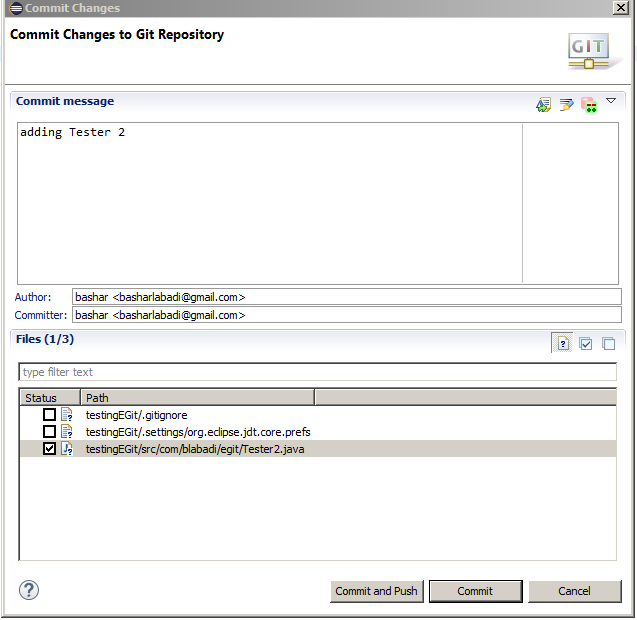Image resolution: width=637 pixels, height=620 pixels.
Task: Click the .gitignore file status icon
Action: click(67, 415)
